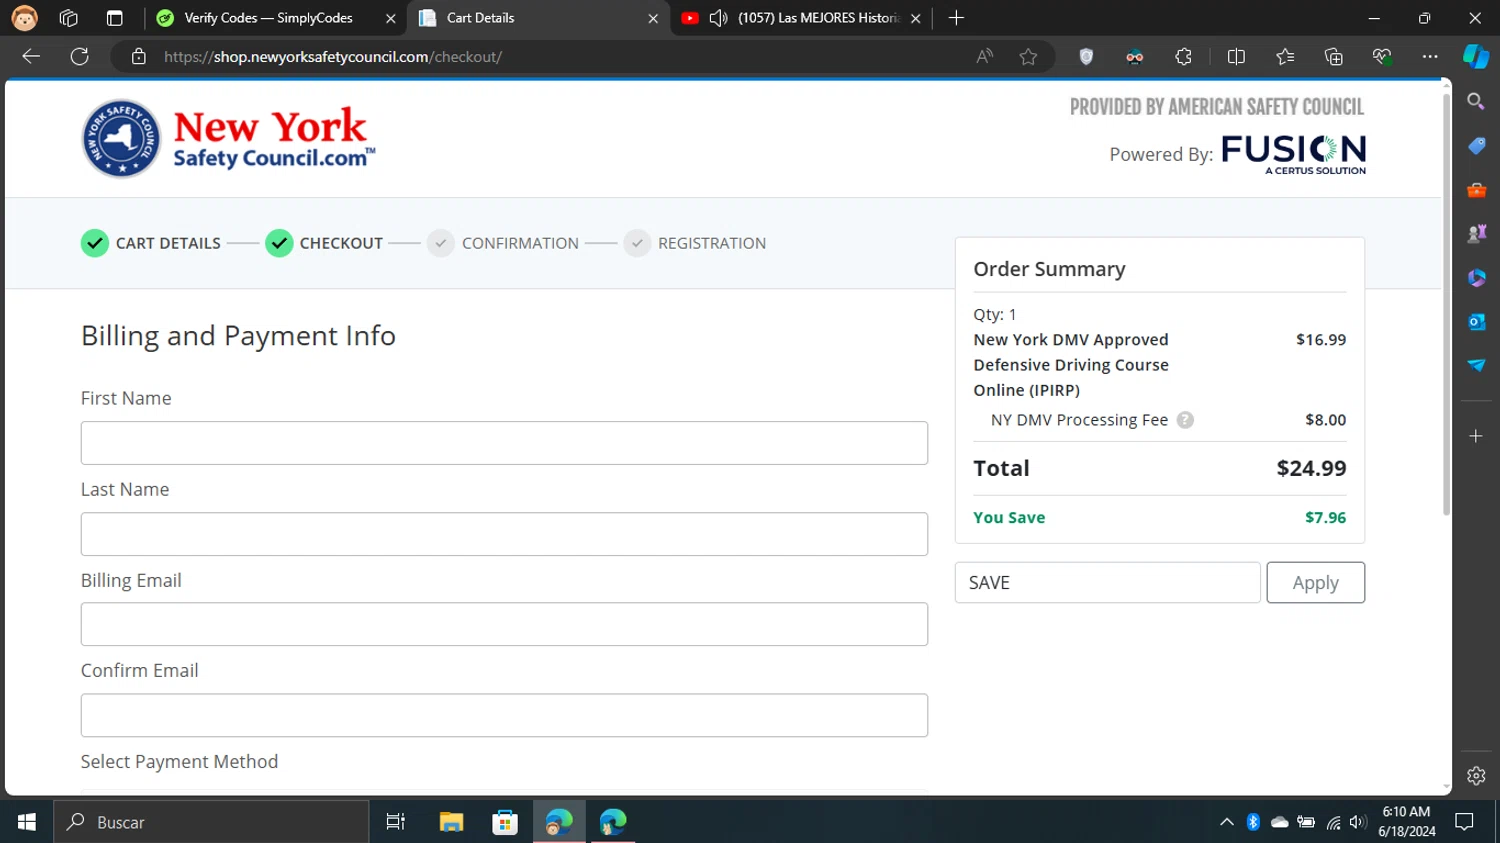Click the Cart Details step checkmark

point(95,243)
